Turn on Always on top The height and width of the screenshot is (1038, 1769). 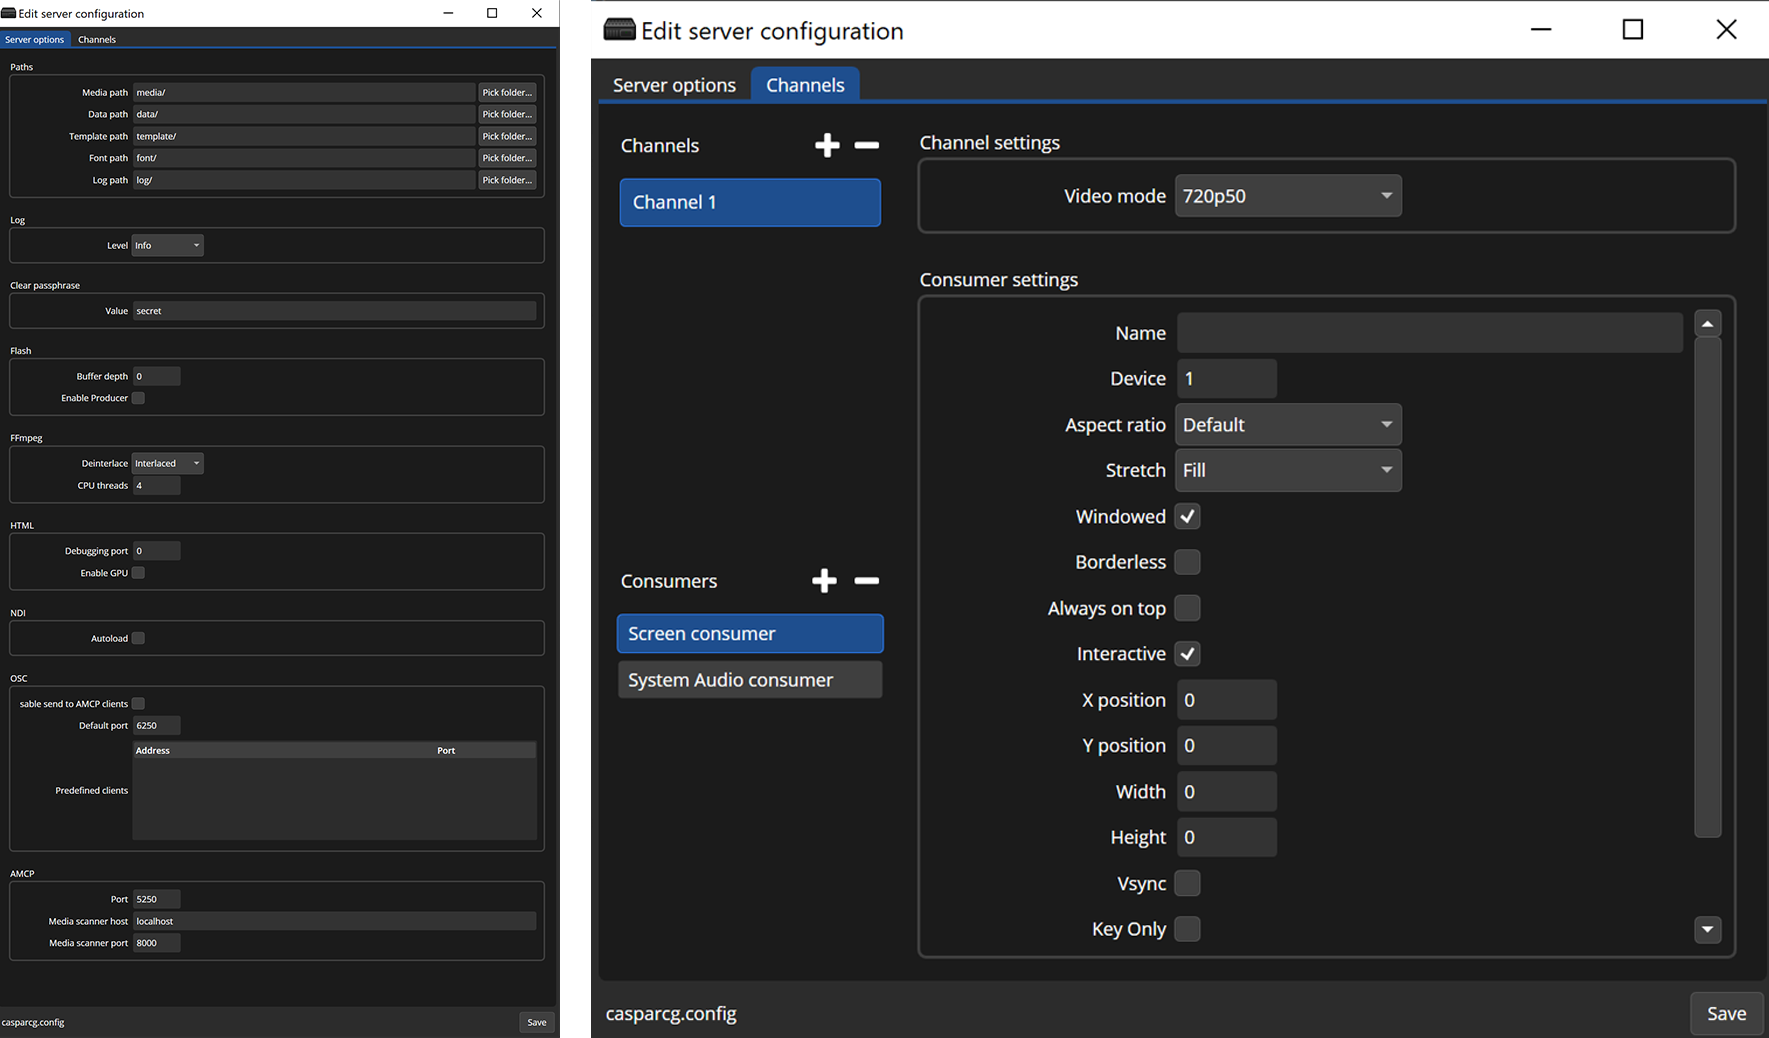click(x=1187, y=608)
